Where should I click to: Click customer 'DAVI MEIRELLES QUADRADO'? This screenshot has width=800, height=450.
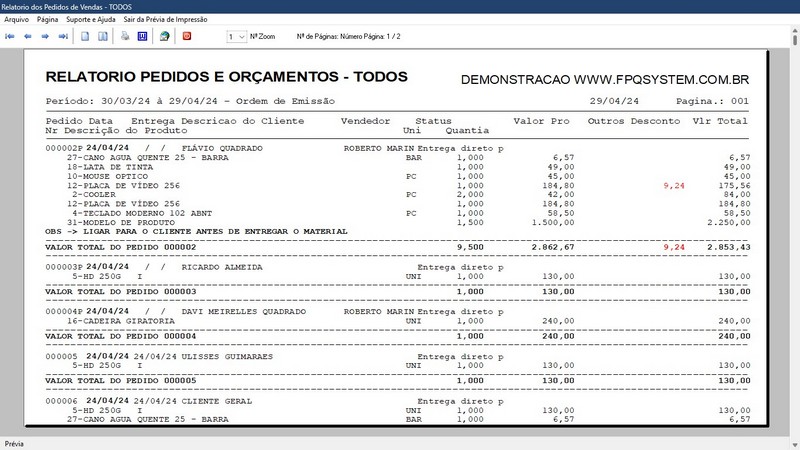(x=244, y=312)
